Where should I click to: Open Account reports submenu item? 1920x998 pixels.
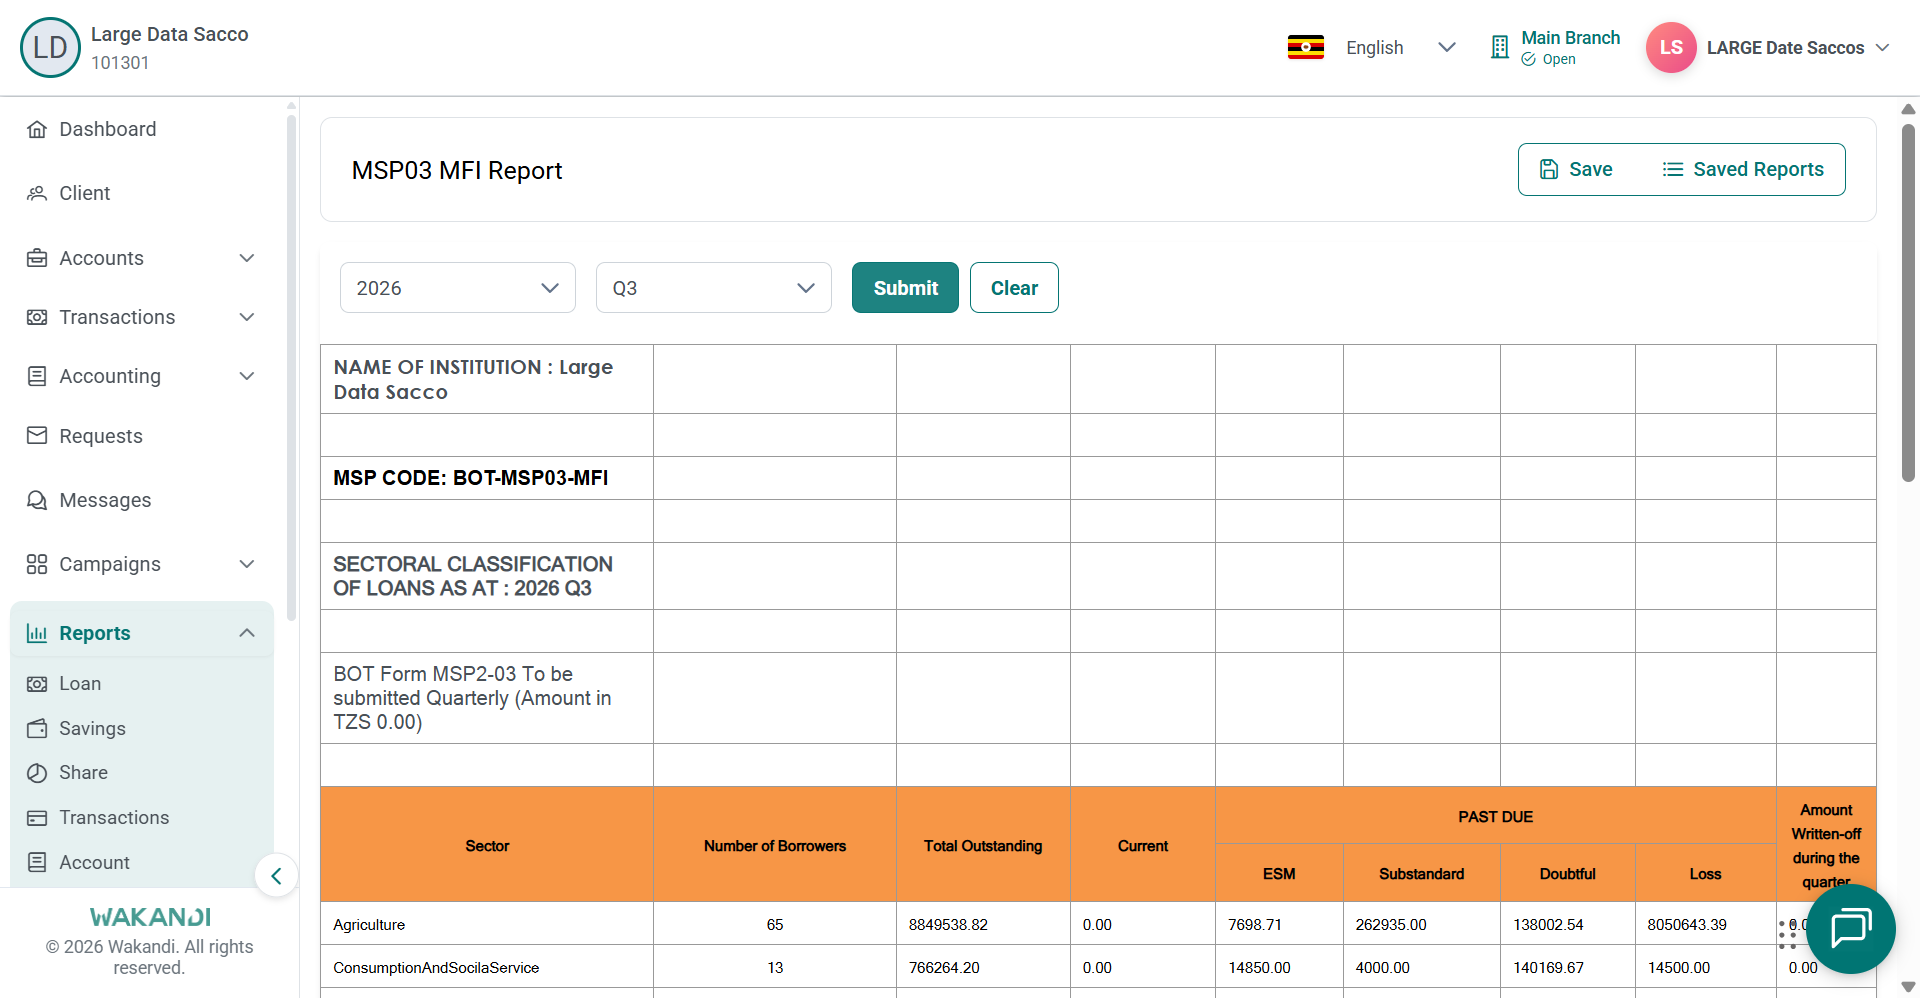tap(94, 862)
